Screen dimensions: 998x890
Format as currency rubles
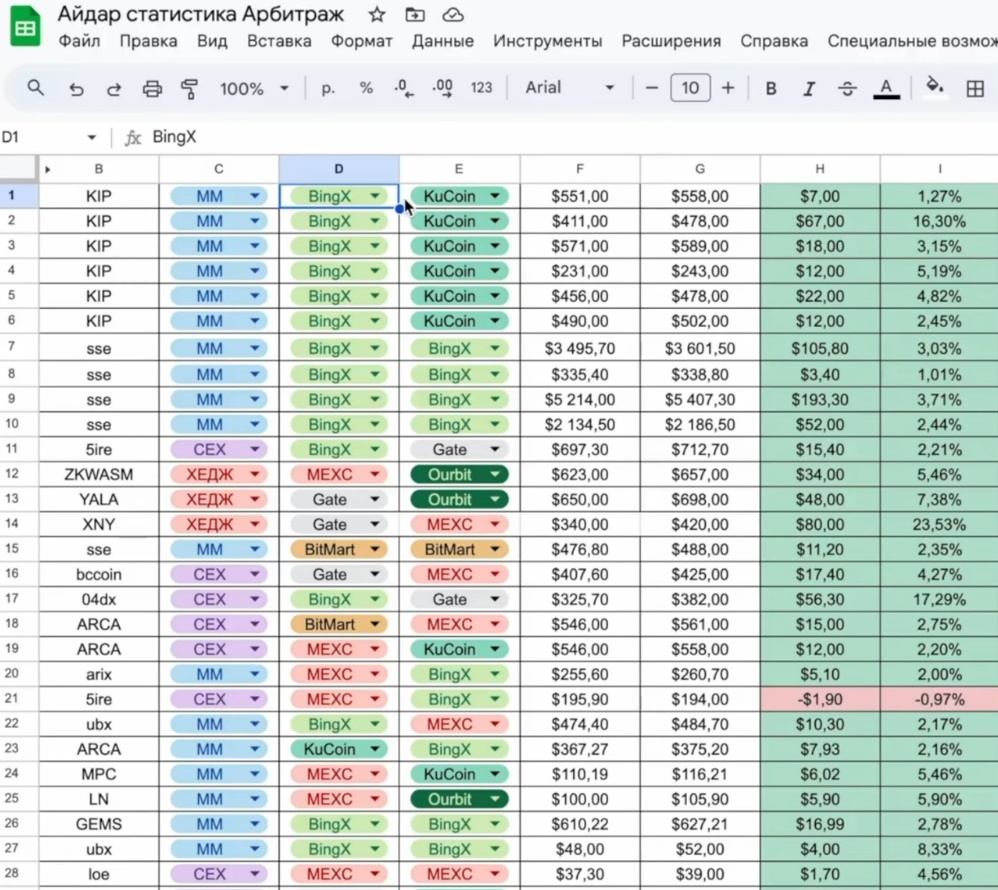(328, 88)
